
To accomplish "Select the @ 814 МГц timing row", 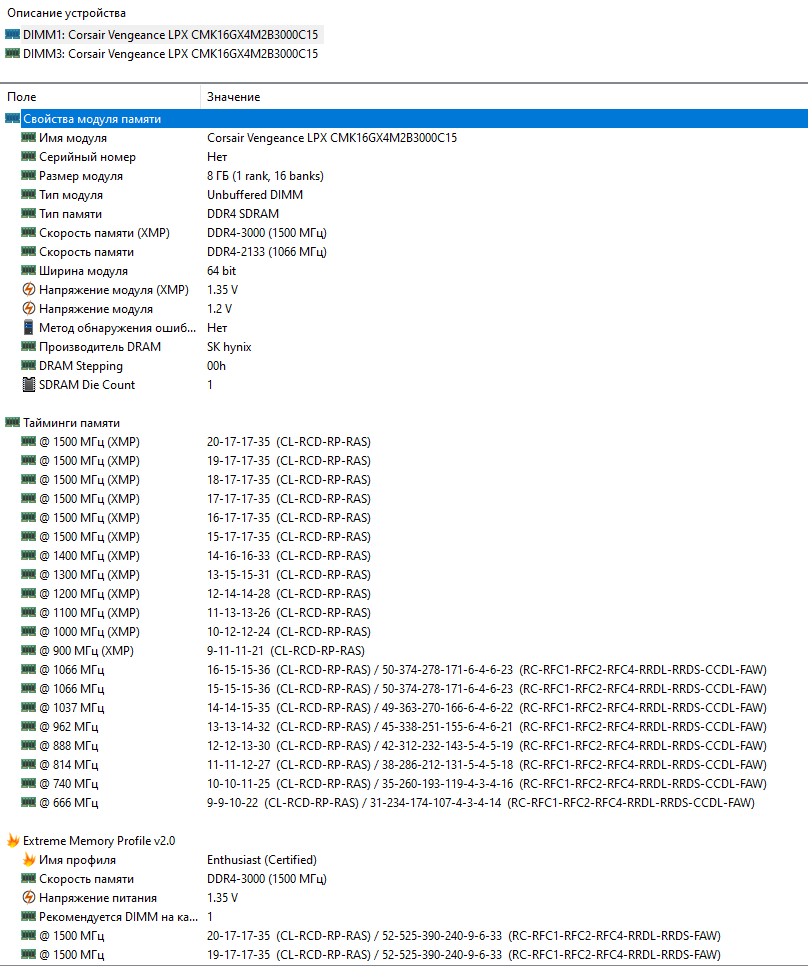I will [404, 765].
